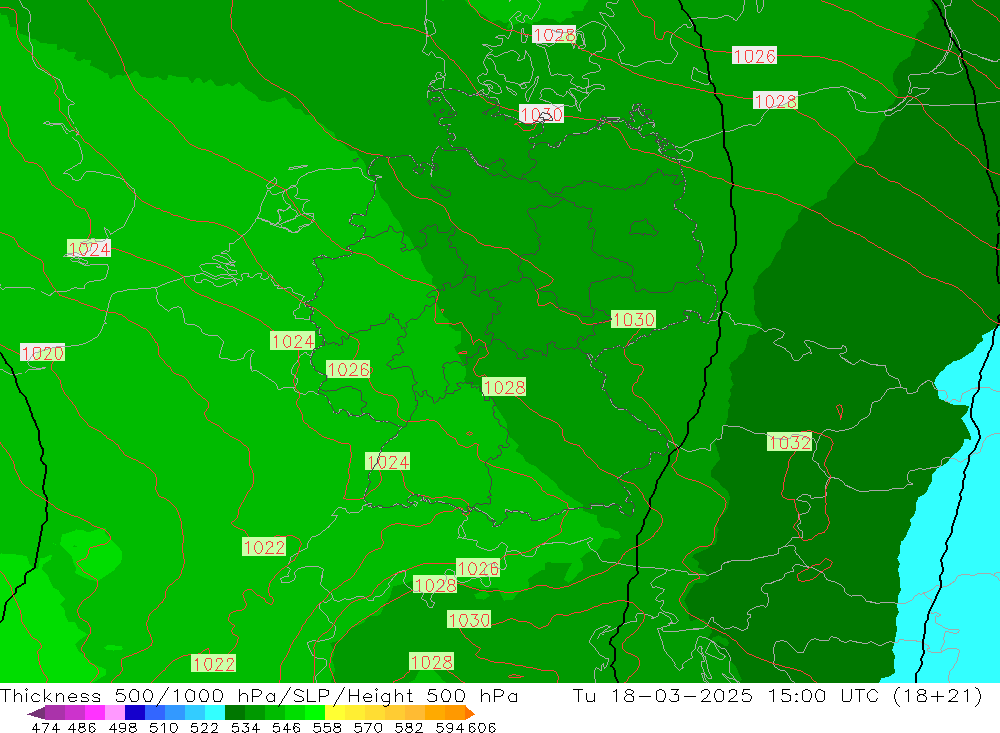The height and width of the screenshot is (733, 1000).
Task: Click the 606 legend value
Action: (x=482, y=728)
